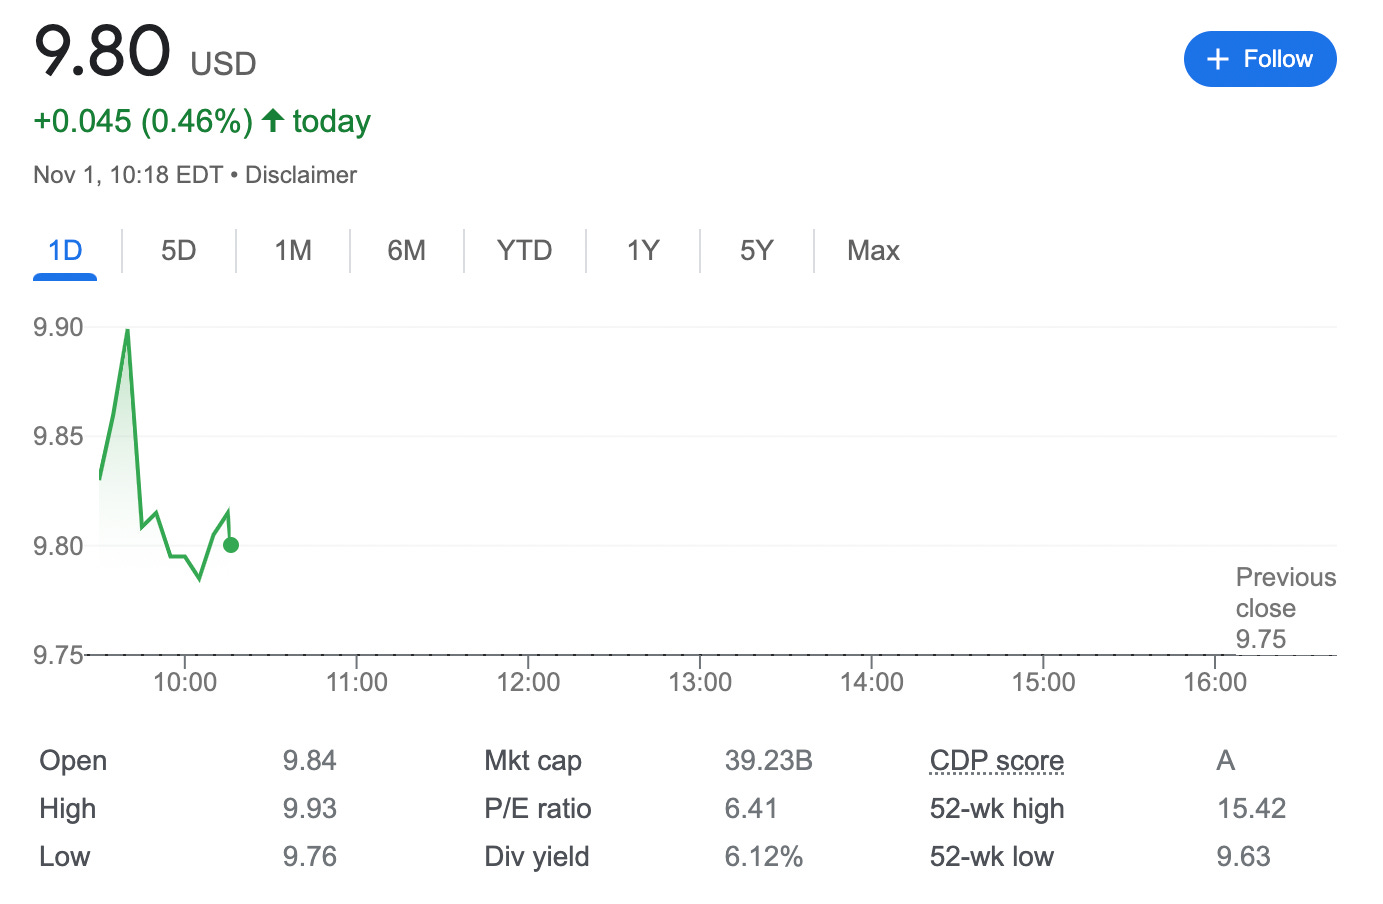Click the chart peak near 9.90
The width and height of the screenshot is (1383, 904).
127,330
